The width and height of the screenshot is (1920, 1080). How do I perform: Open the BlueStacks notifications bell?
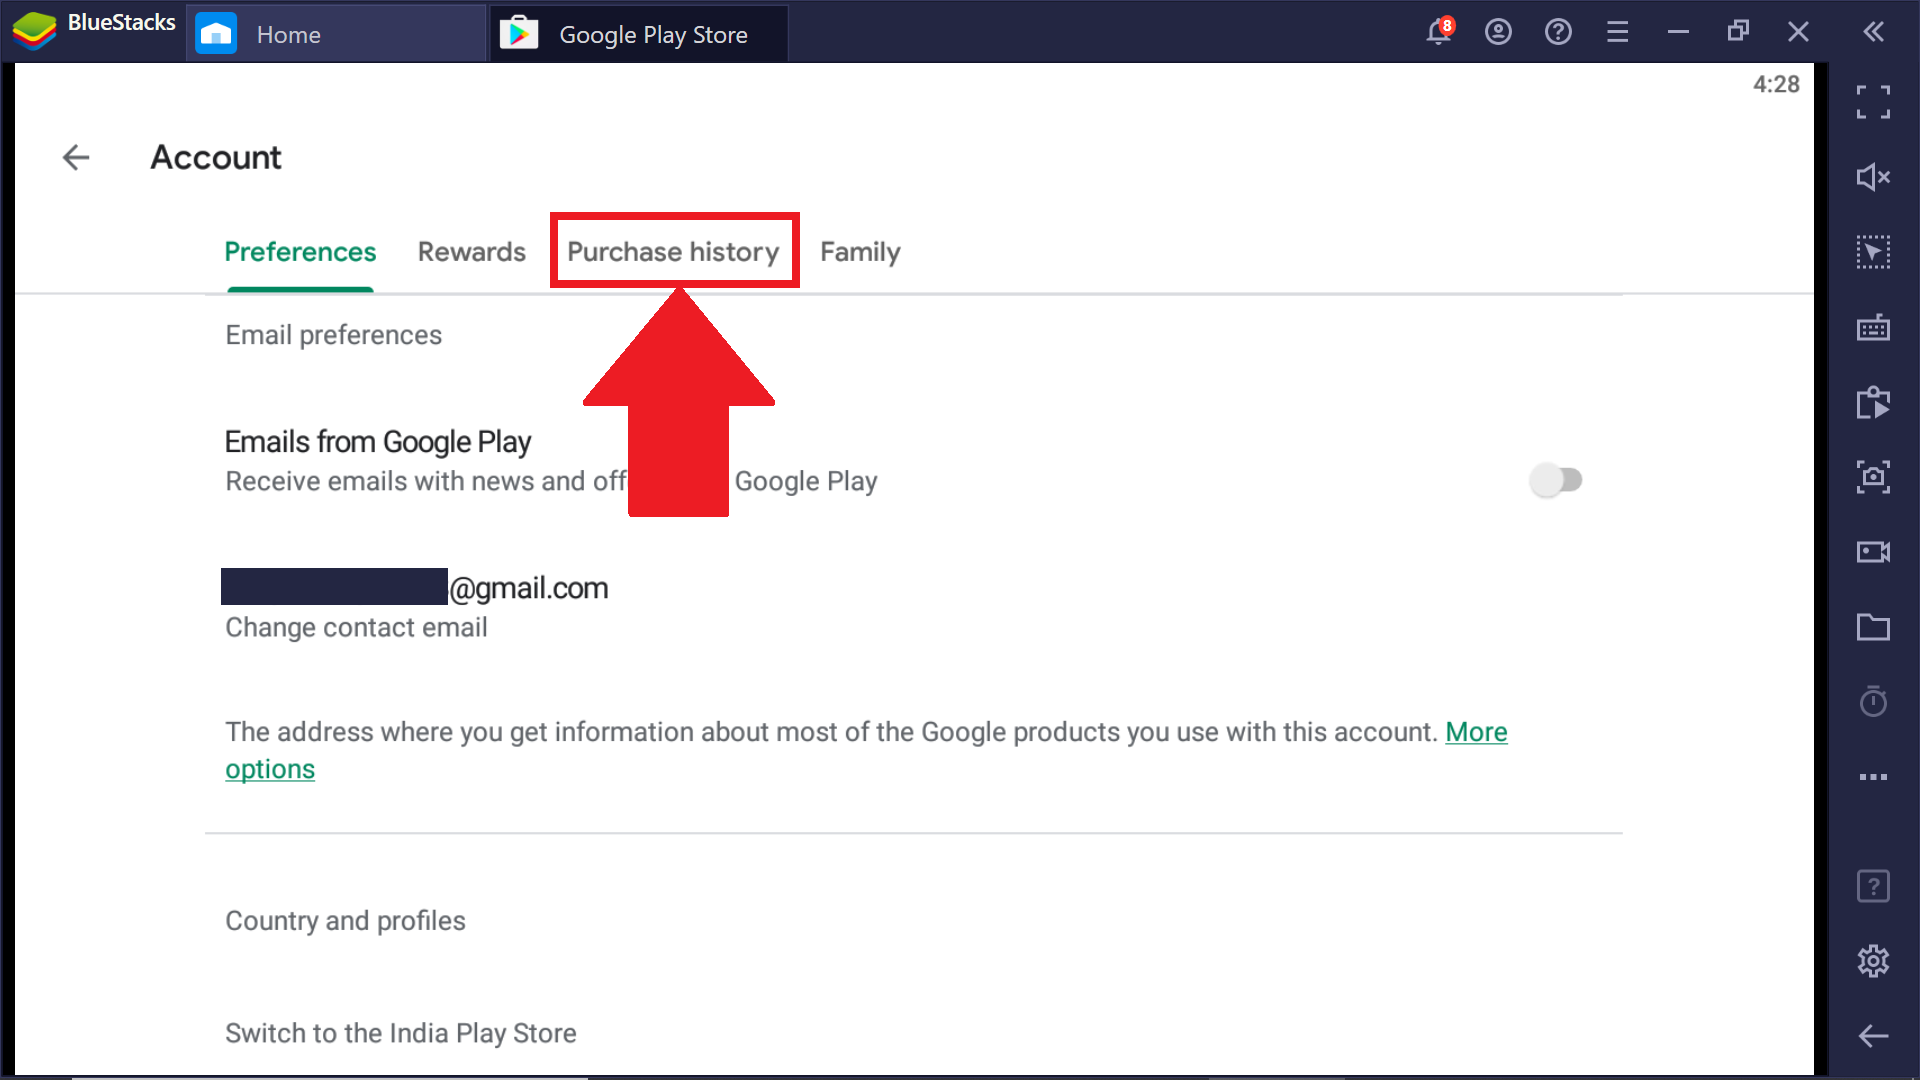[x=1439, y=32]
